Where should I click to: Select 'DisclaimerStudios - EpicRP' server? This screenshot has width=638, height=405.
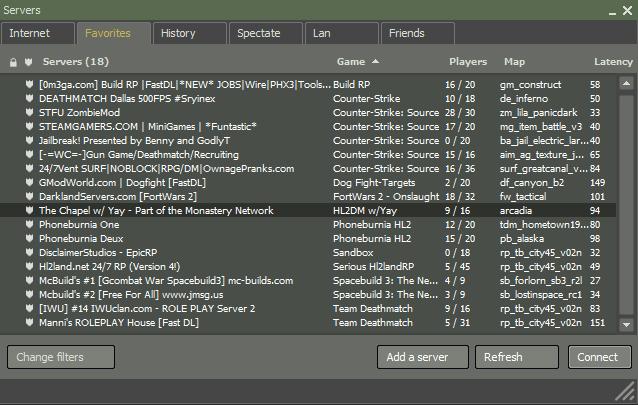point(98,252)
